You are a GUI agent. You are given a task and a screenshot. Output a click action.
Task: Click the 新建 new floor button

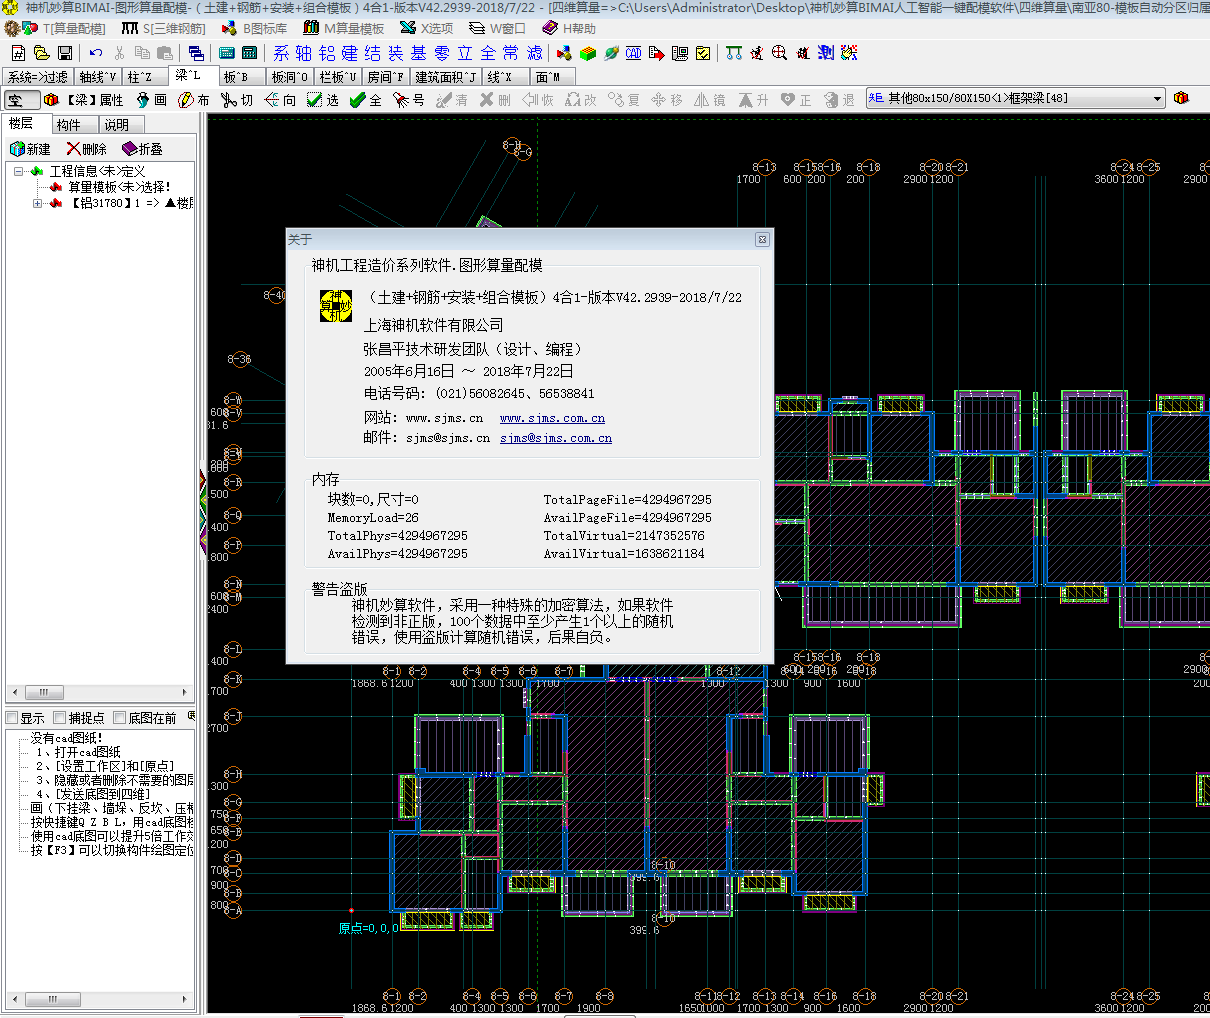[30, 149]
